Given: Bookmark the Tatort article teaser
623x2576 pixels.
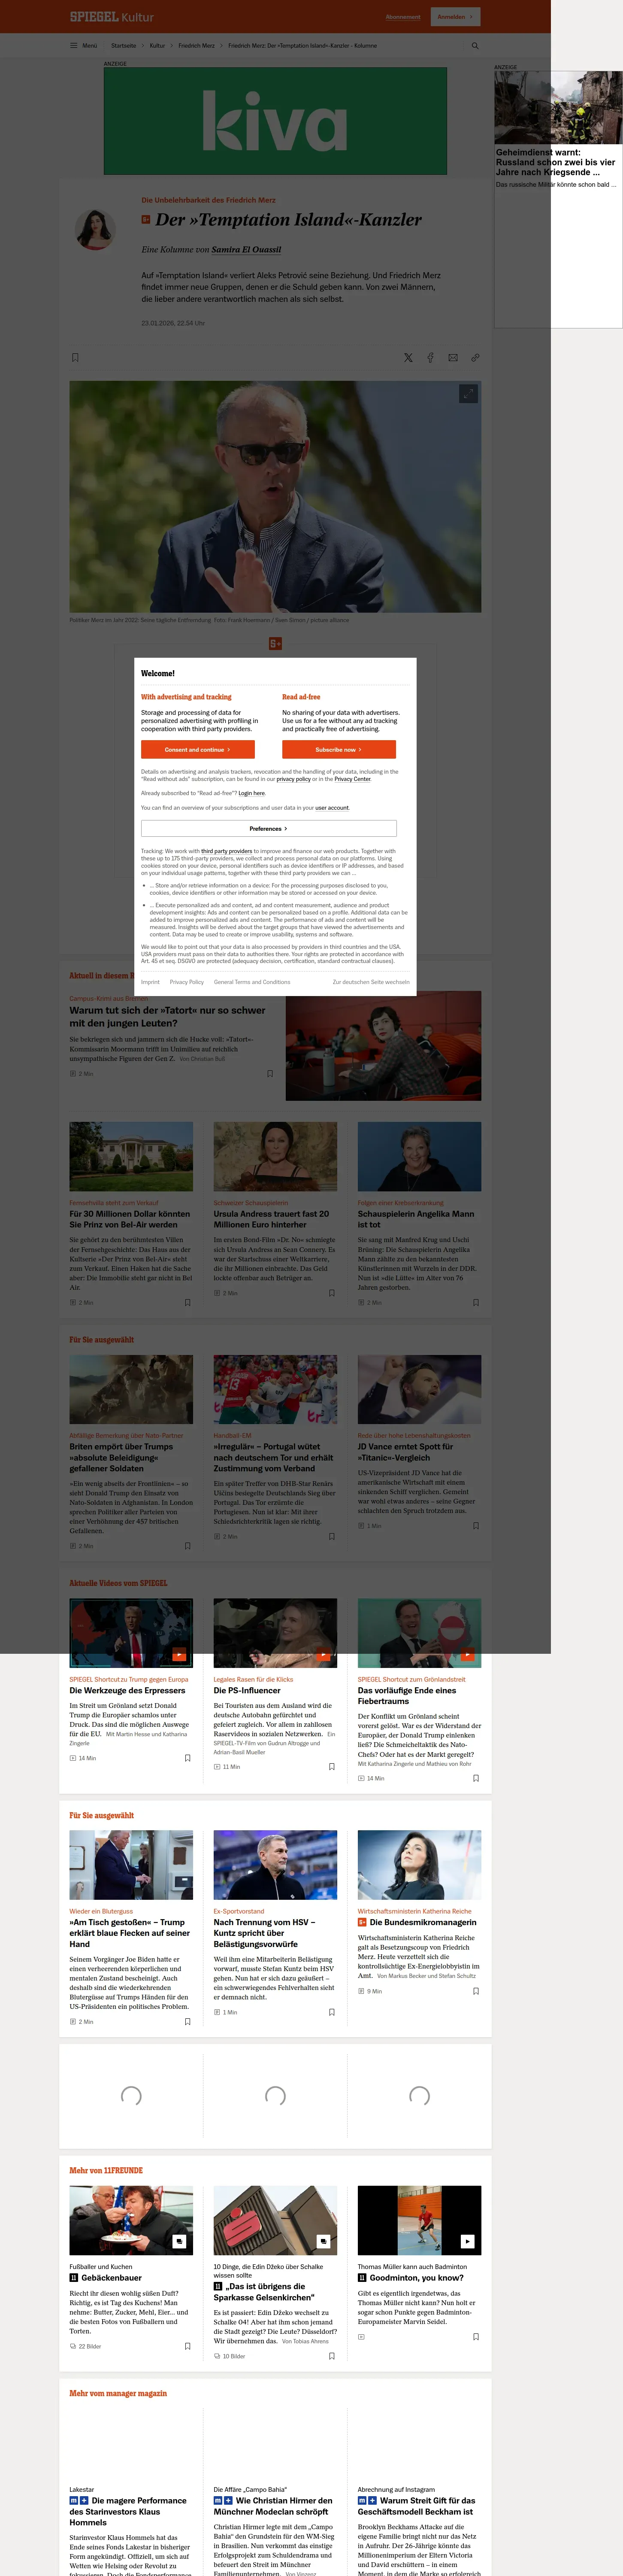Looking at the screenshot, I should coord(269,1074).
